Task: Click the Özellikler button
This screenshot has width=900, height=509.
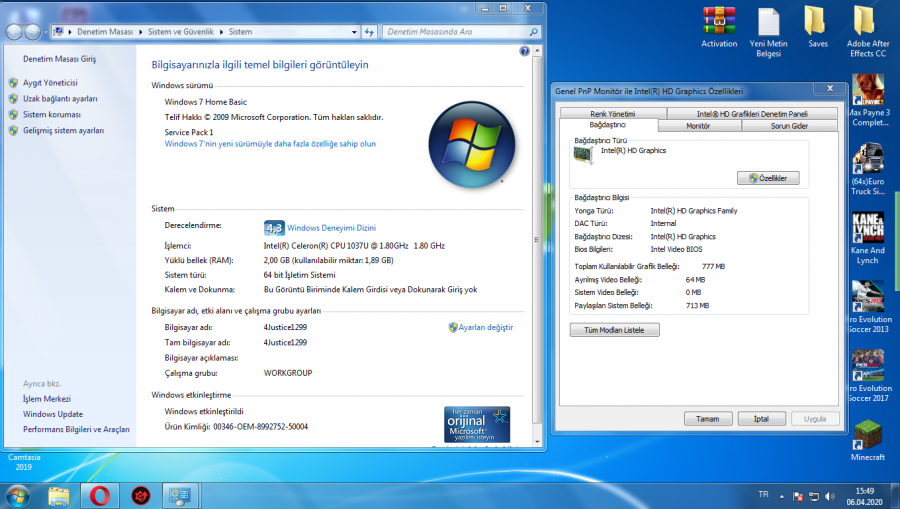Action: point(768,178)
